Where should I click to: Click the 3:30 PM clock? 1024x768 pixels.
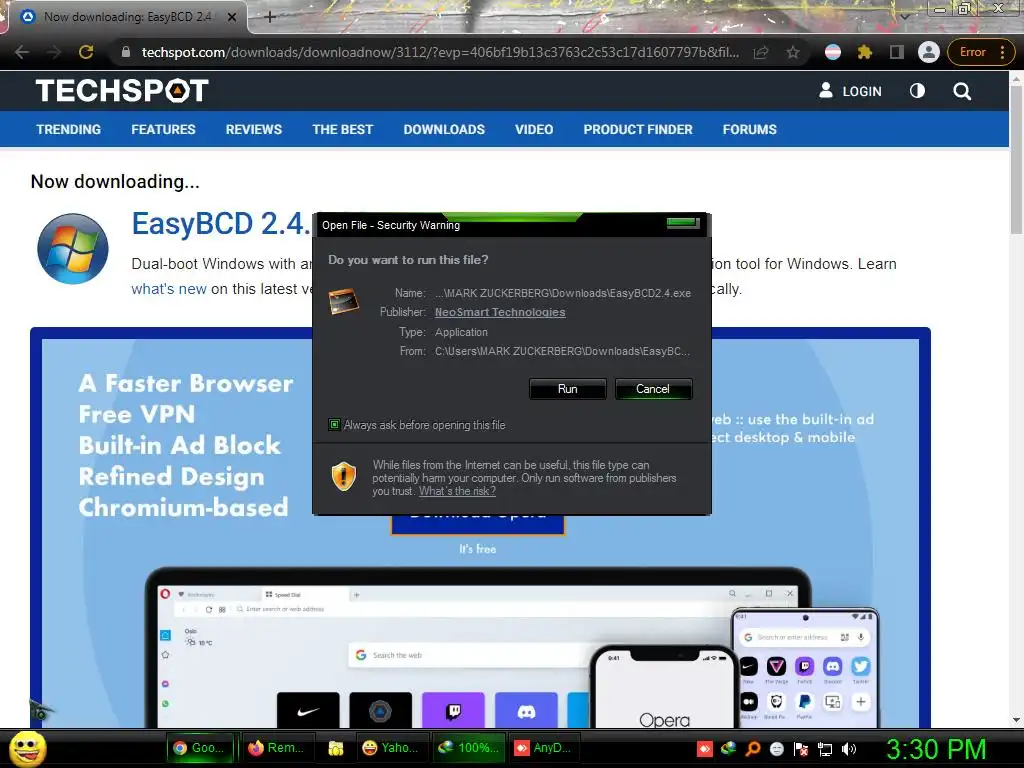(x=936, y=749)
